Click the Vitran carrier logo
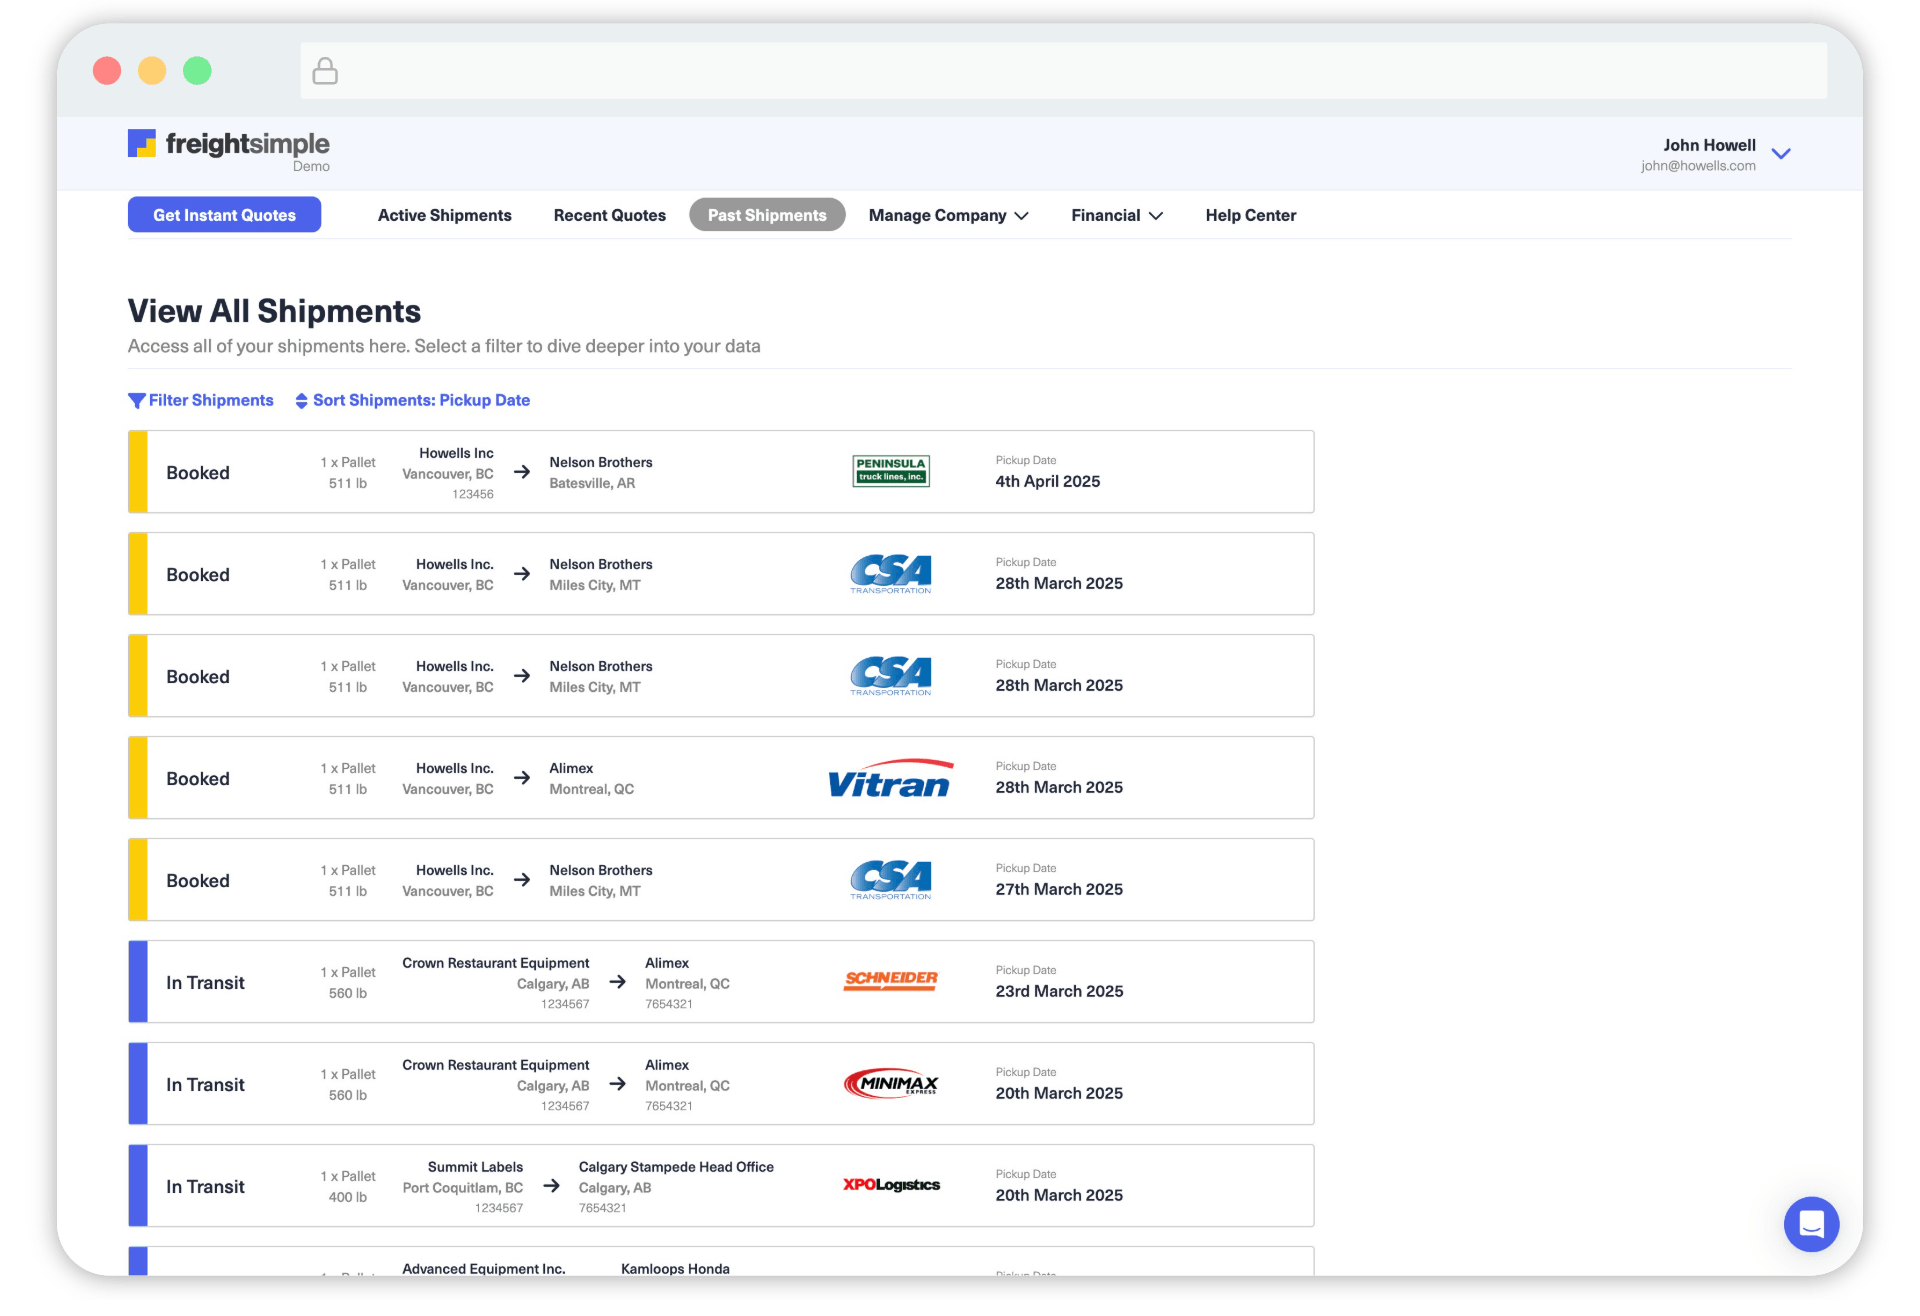The height and width of the screenshot is (1316, 1920). [x=890, y=779]
